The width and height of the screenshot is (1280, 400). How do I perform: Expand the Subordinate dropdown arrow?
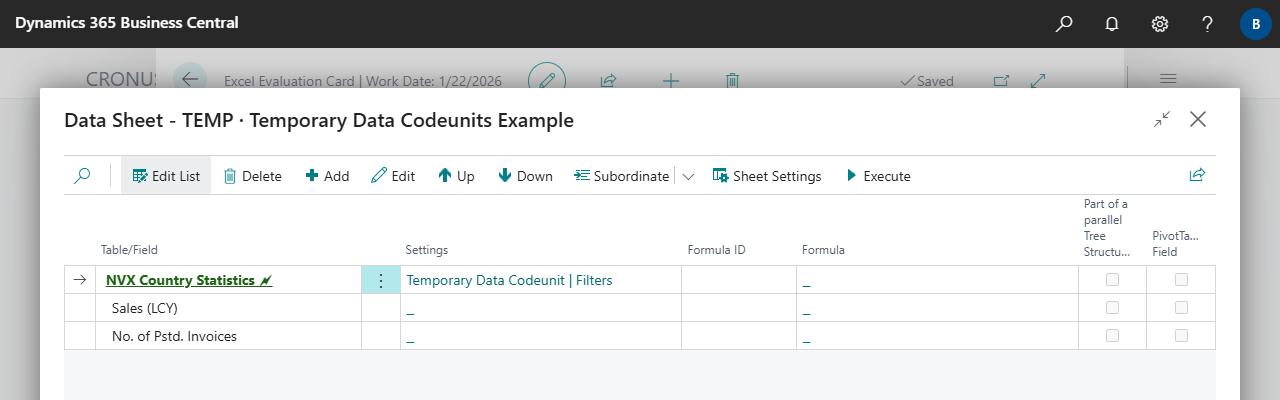click(x=688, y=176)
